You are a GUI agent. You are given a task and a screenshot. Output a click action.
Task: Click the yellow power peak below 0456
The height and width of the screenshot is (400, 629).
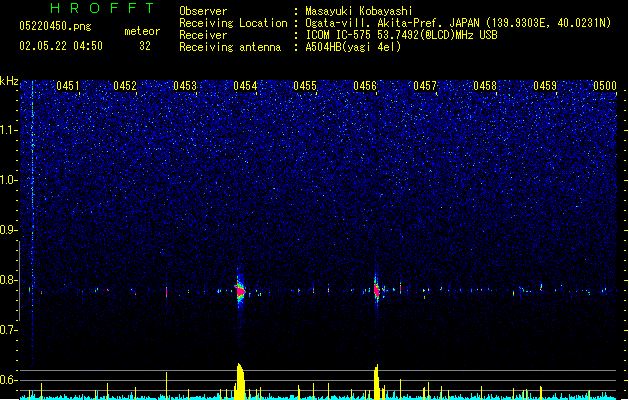click(x=376, y=382)
